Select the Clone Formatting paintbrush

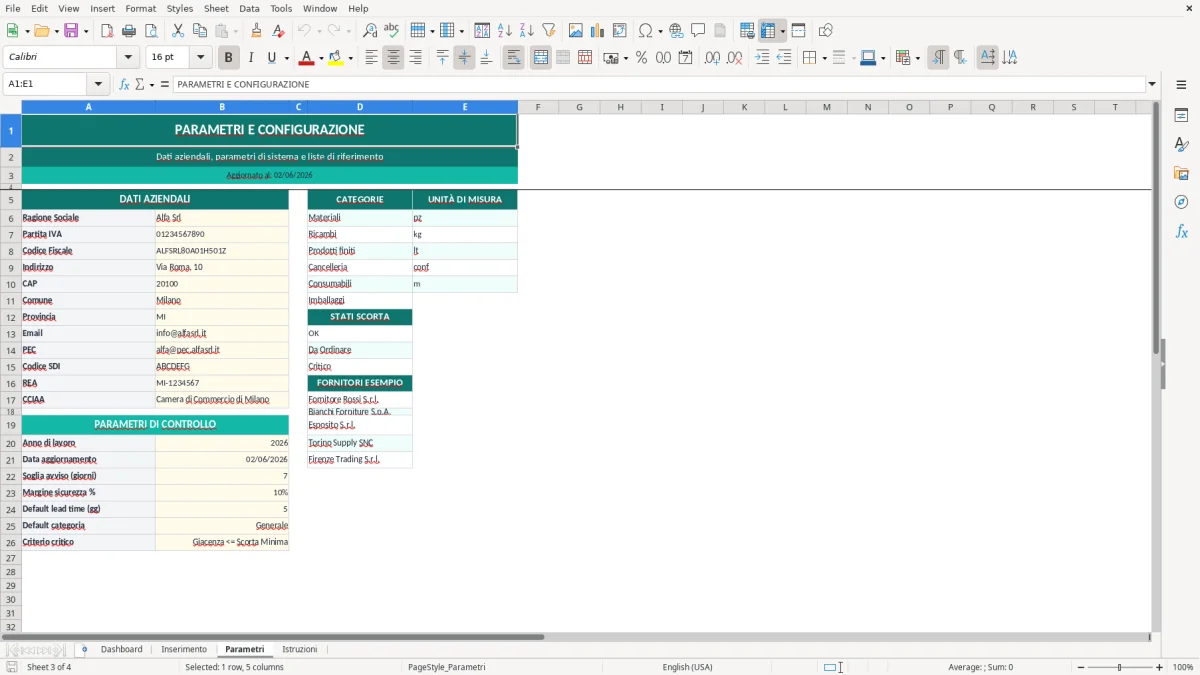click(256, 31)
